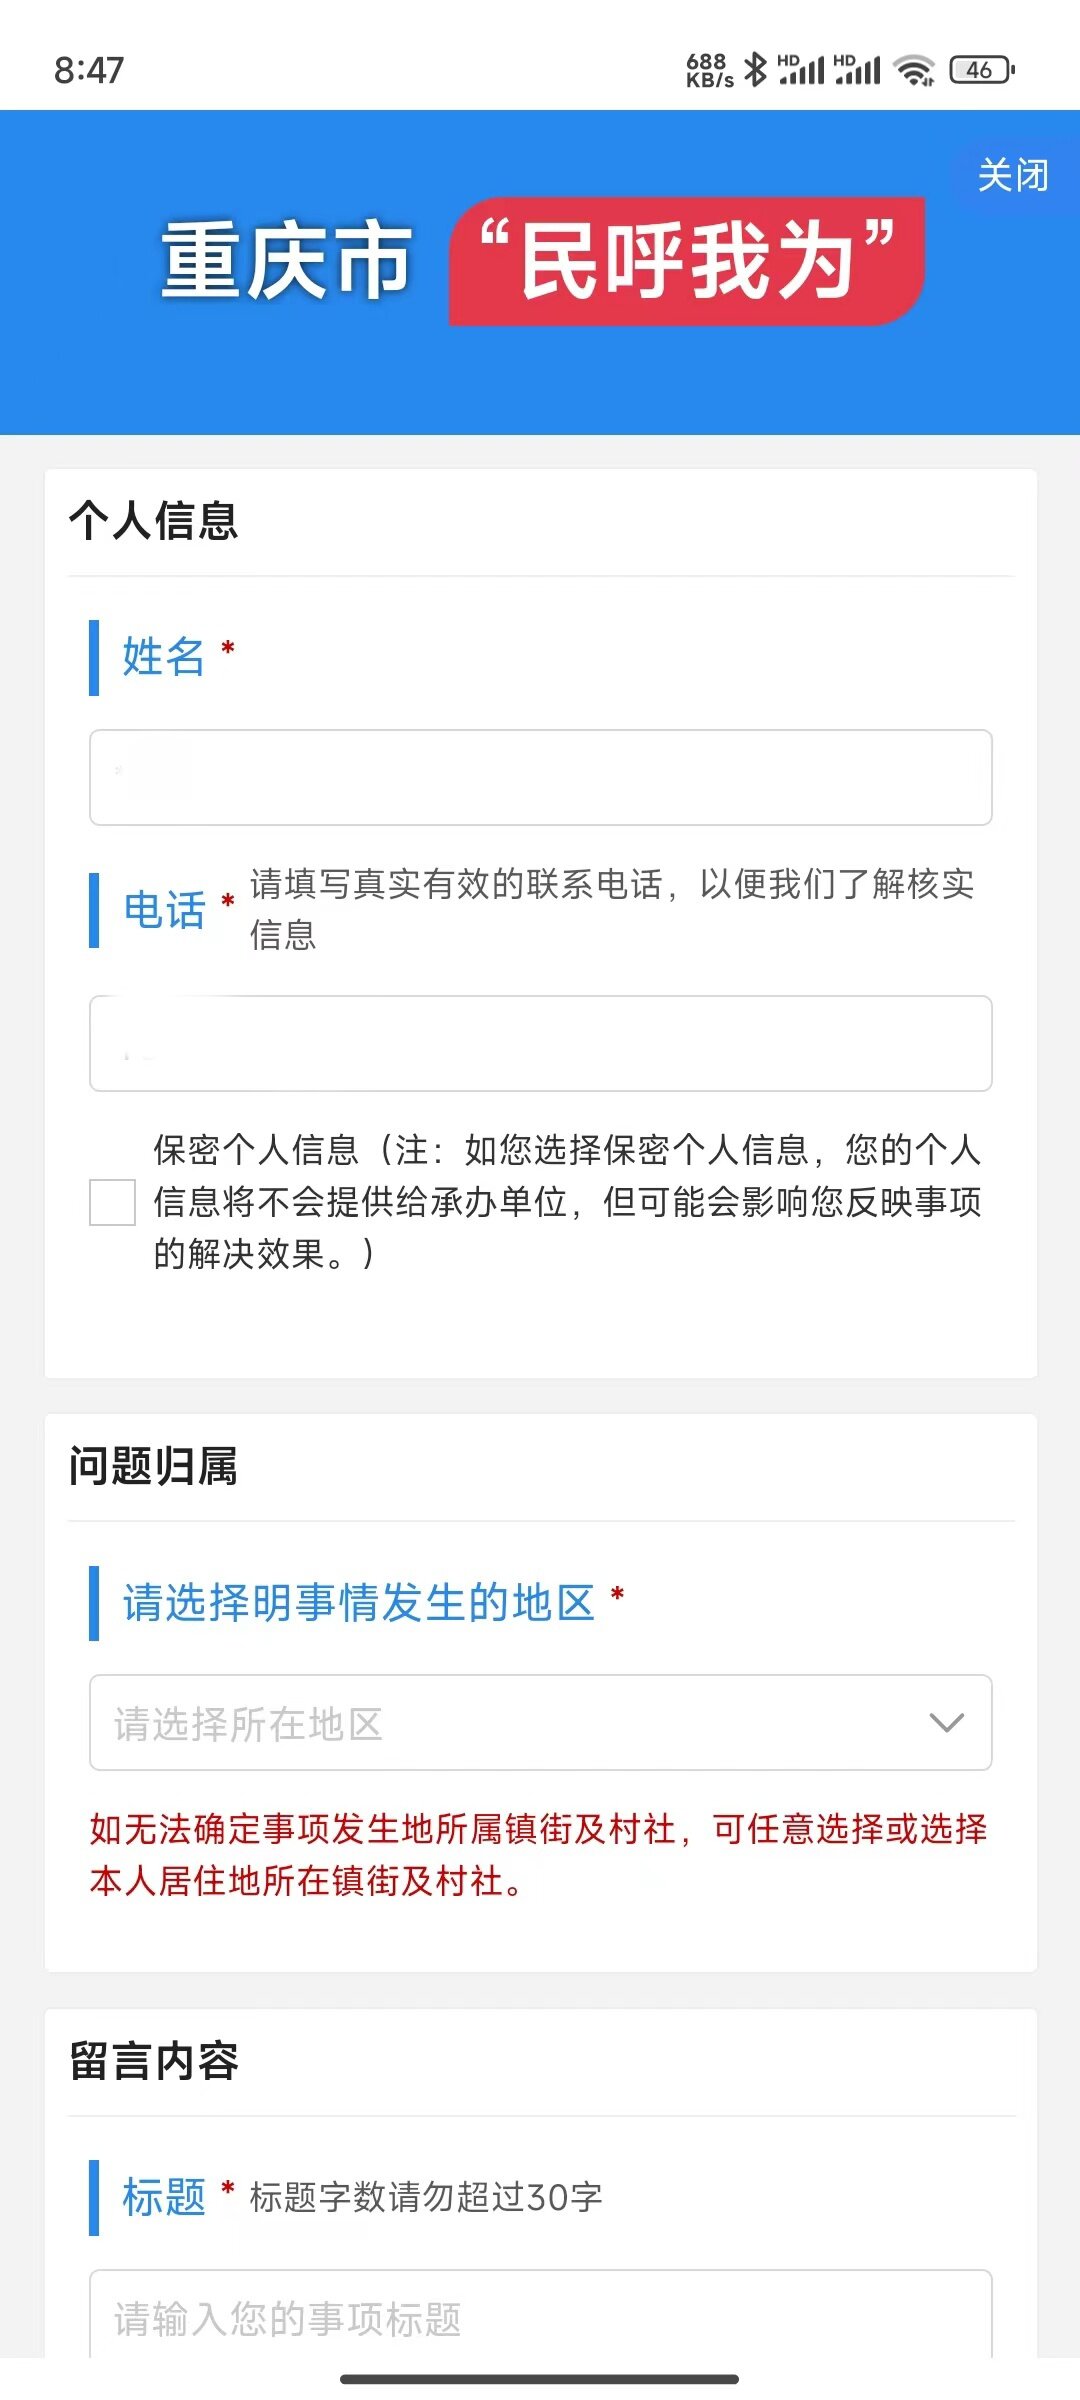1080x2400 pixels.
Task: Tap the 问题归属 section heading
Action: [x=154, y=1467]
